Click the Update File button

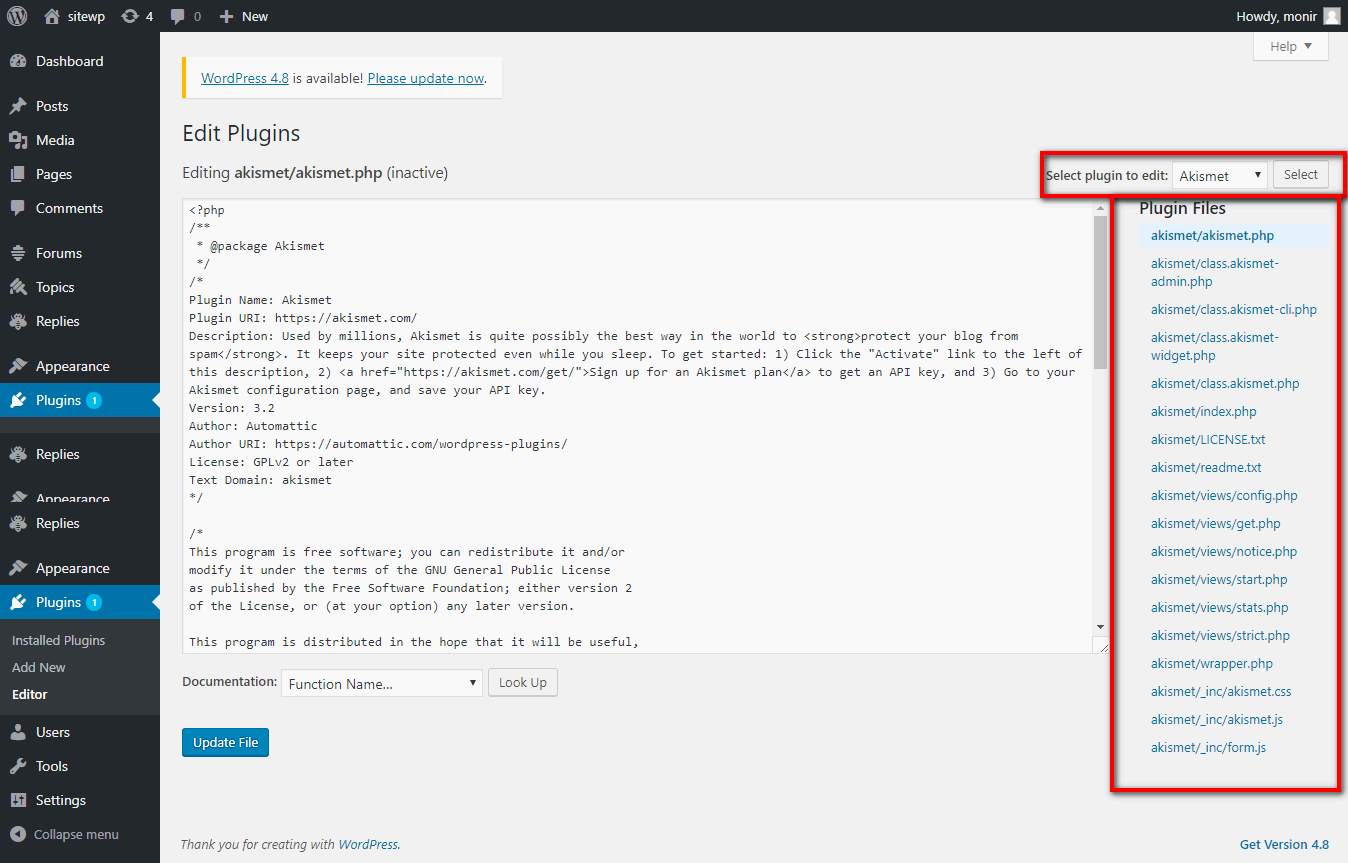(x=225, y=742)
